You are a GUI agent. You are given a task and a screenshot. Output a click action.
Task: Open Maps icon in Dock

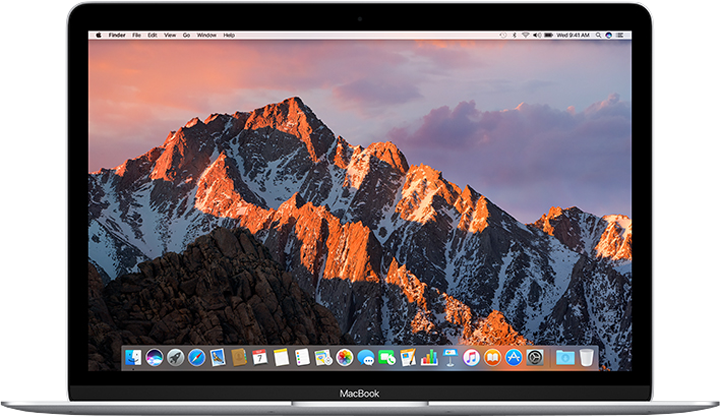pos(323,357)
